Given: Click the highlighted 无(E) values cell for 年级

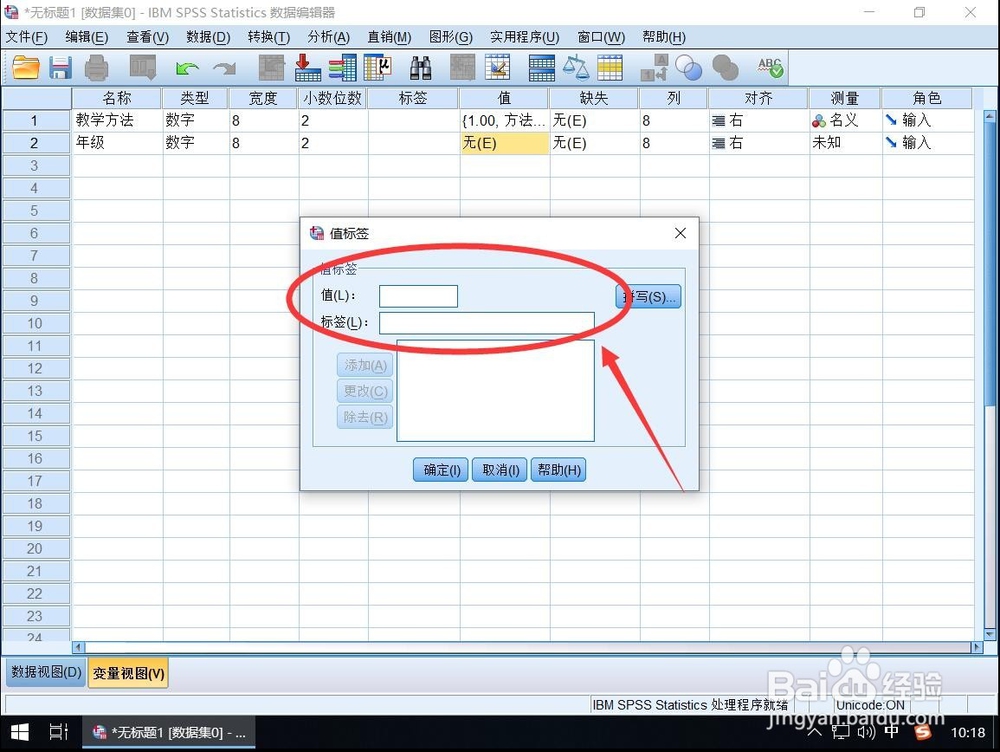Looking at the screenshot, I should 504,142.
